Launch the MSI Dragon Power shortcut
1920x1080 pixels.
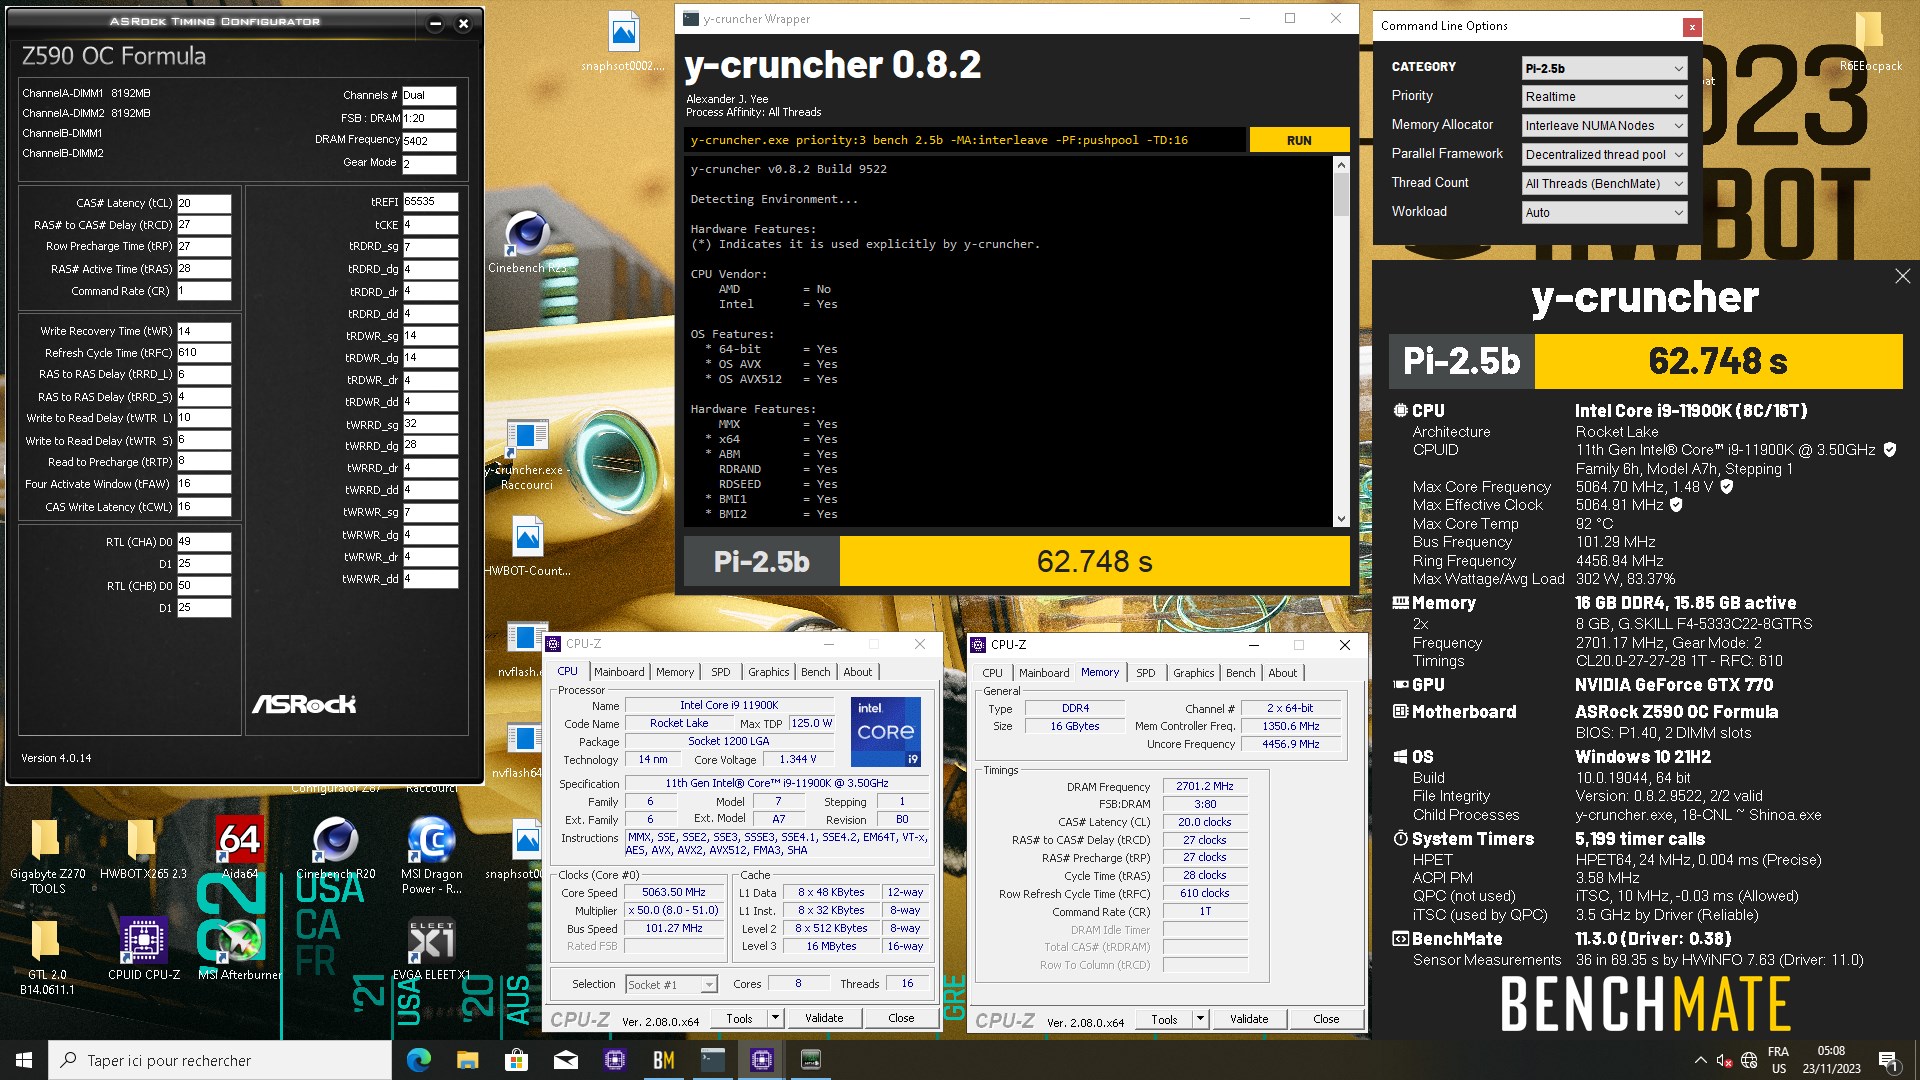pyautogui.click(x=431, y=855)
